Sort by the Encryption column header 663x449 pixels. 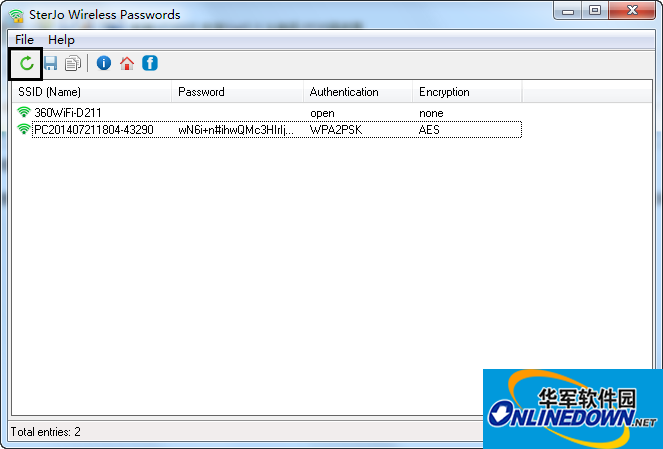pyautogui.click(x=467, y=92)
